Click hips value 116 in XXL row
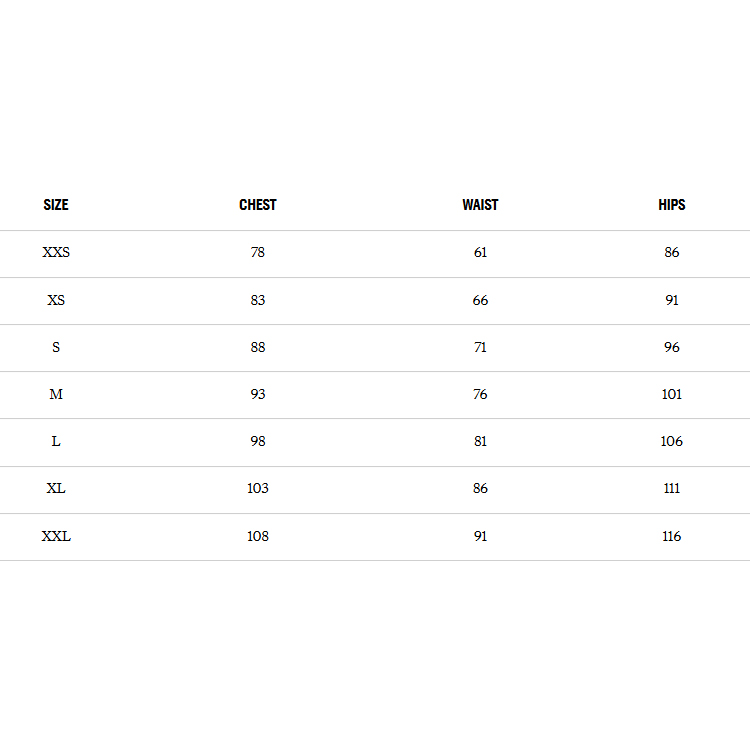The height and width of the screenshot is (750, 750). tap(672, 536)
